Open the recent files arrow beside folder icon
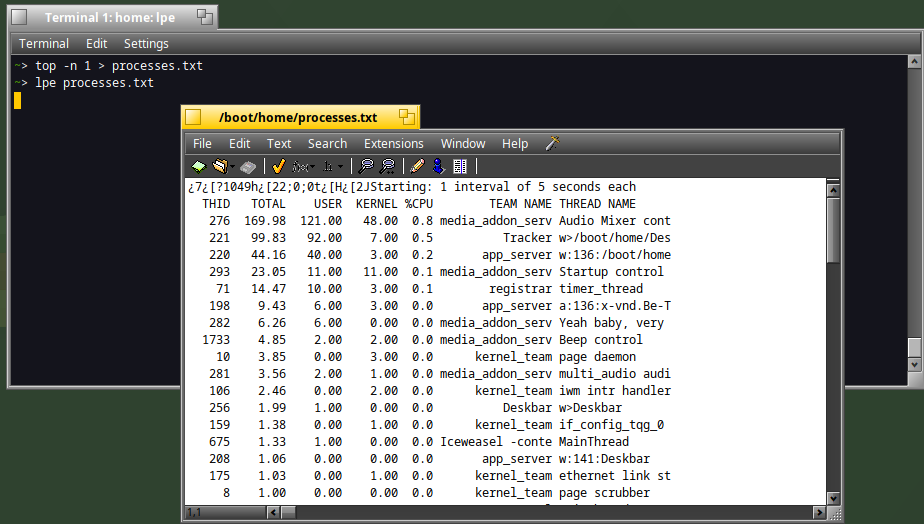Screen dimensions: 924x524 pyautogui.click(x=232, y=167)
